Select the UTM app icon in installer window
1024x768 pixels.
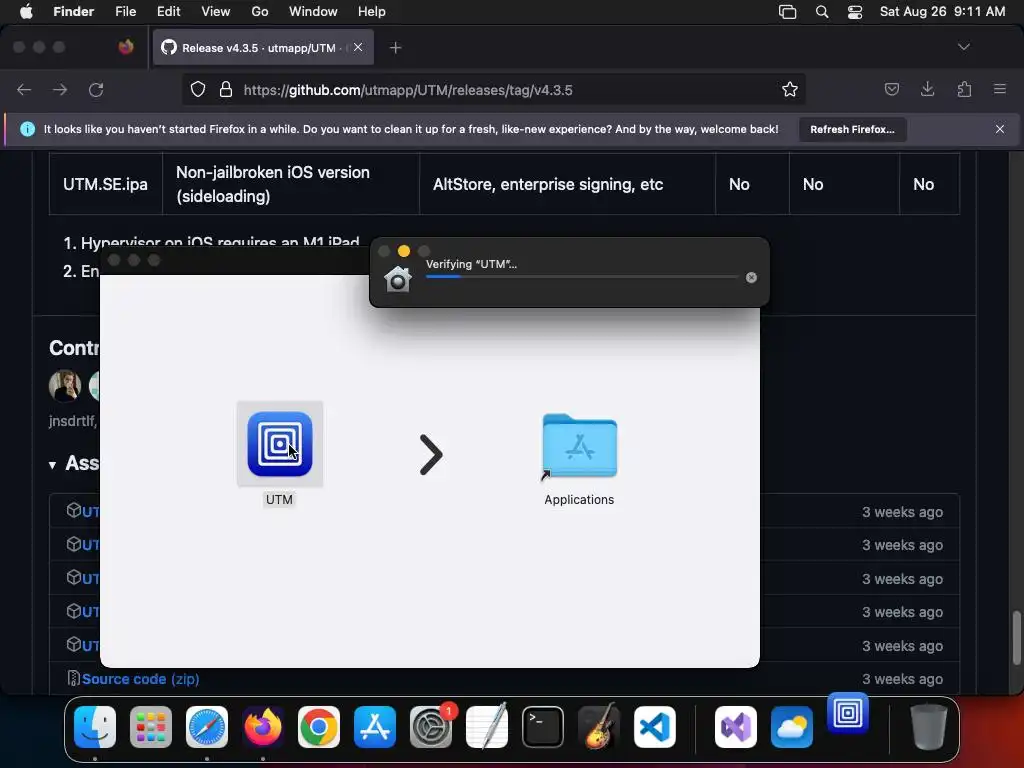coord(280,444)
